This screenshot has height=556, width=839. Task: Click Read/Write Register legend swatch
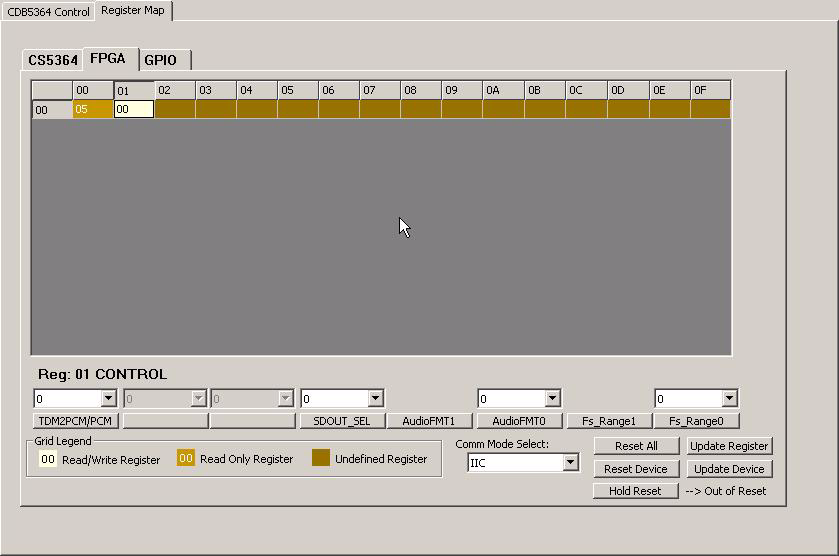click(48, 459)
